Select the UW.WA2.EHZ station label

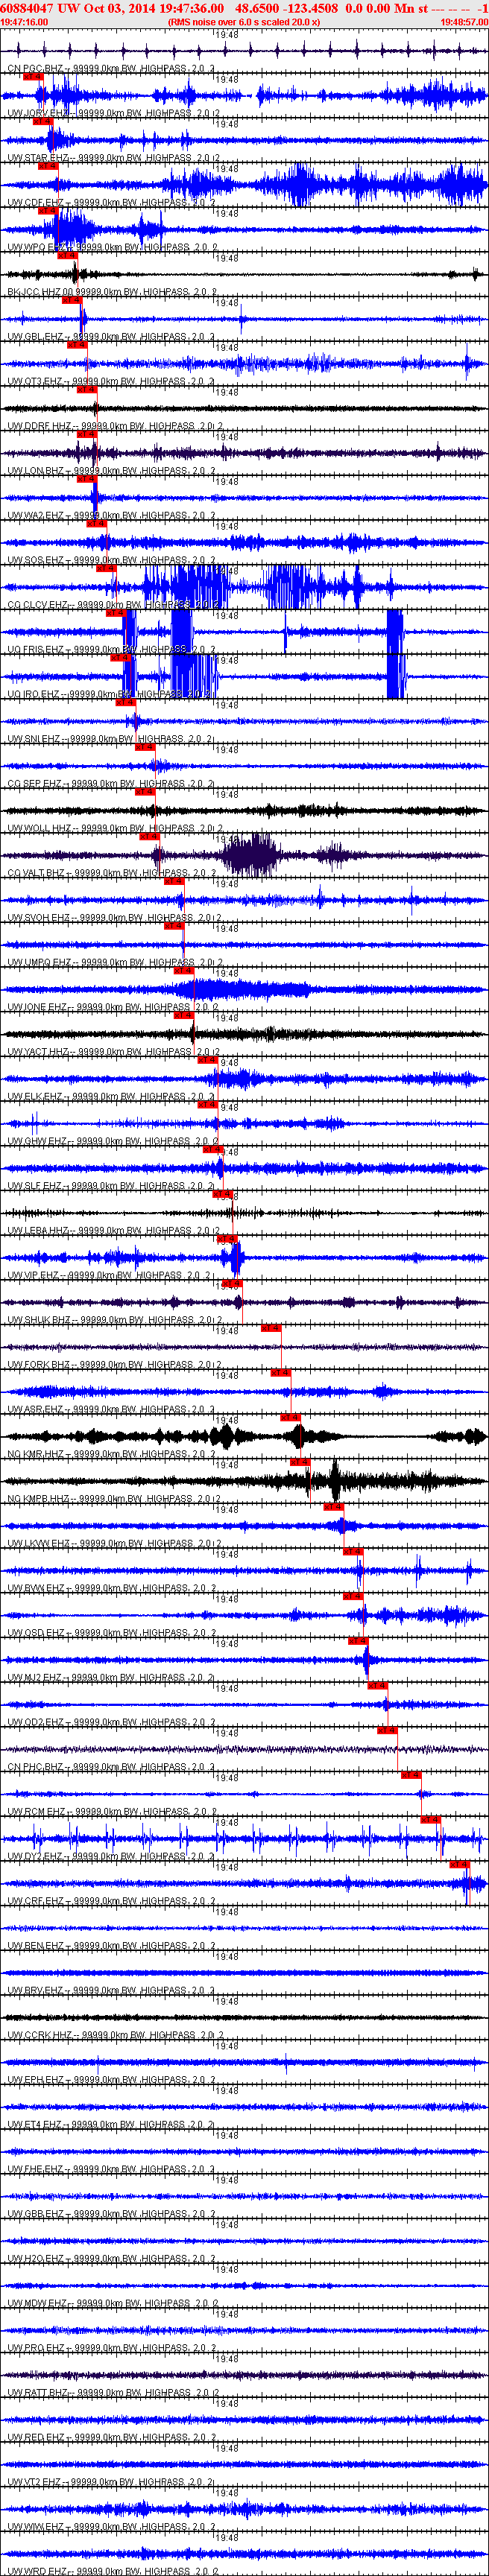click(x=111, y=516)
